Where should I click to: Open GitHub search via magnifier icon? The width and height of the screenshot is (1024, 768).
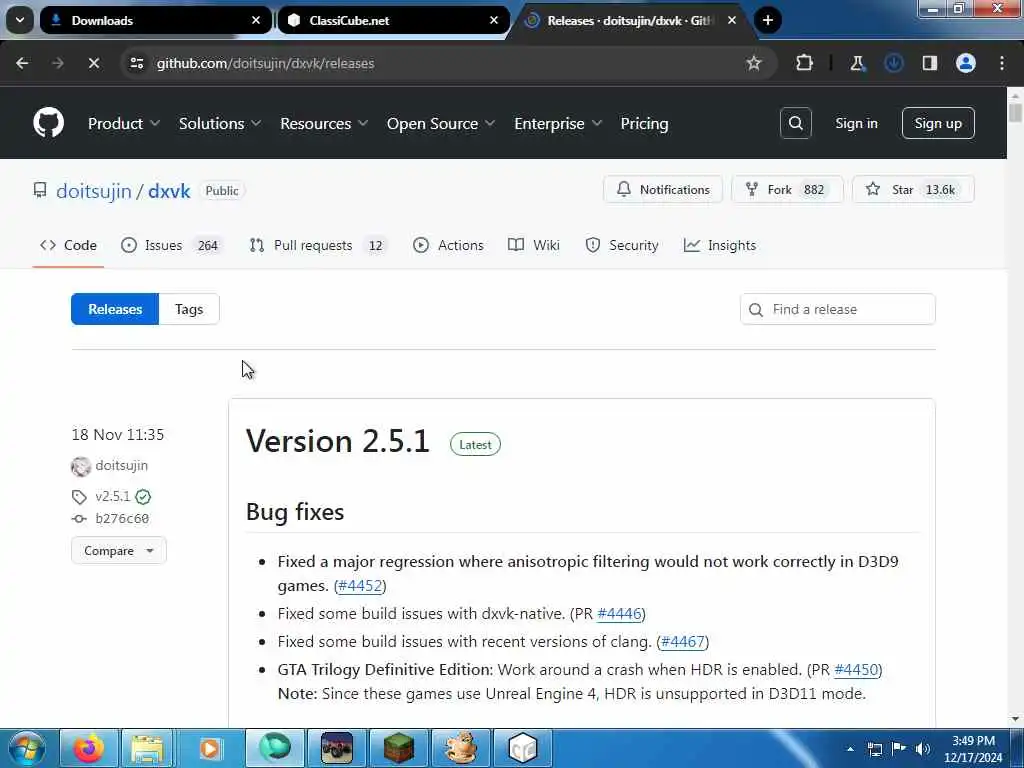point(795,123)
